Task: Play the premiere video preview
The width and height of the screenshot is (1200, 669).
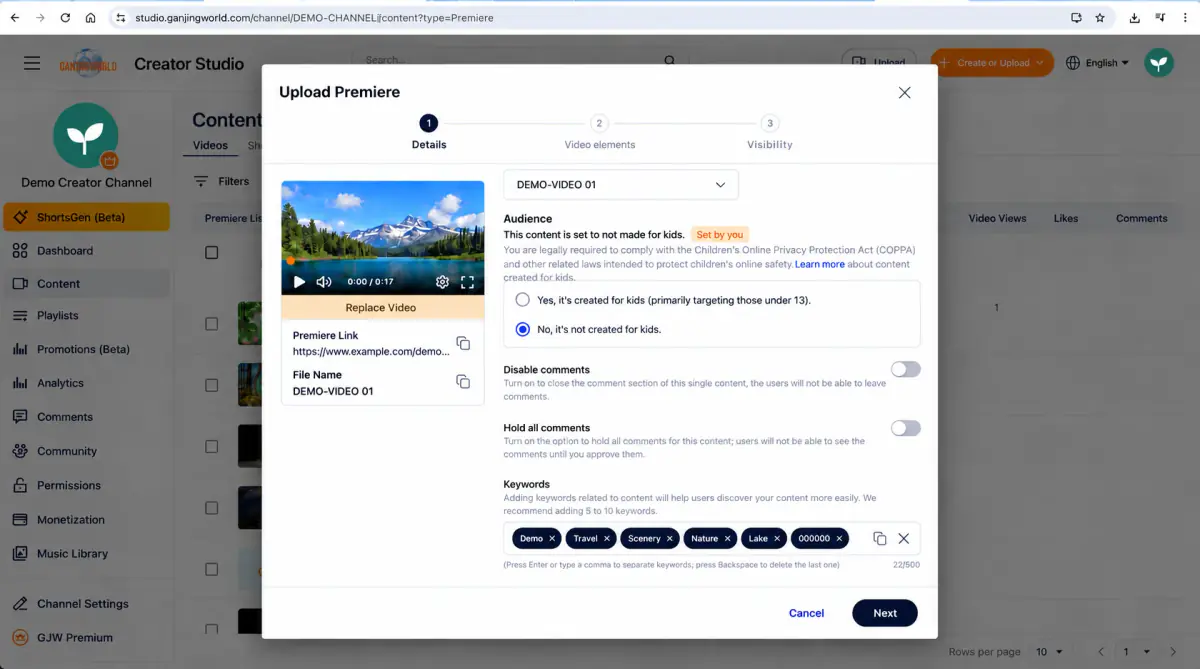Action: point(299,282)
